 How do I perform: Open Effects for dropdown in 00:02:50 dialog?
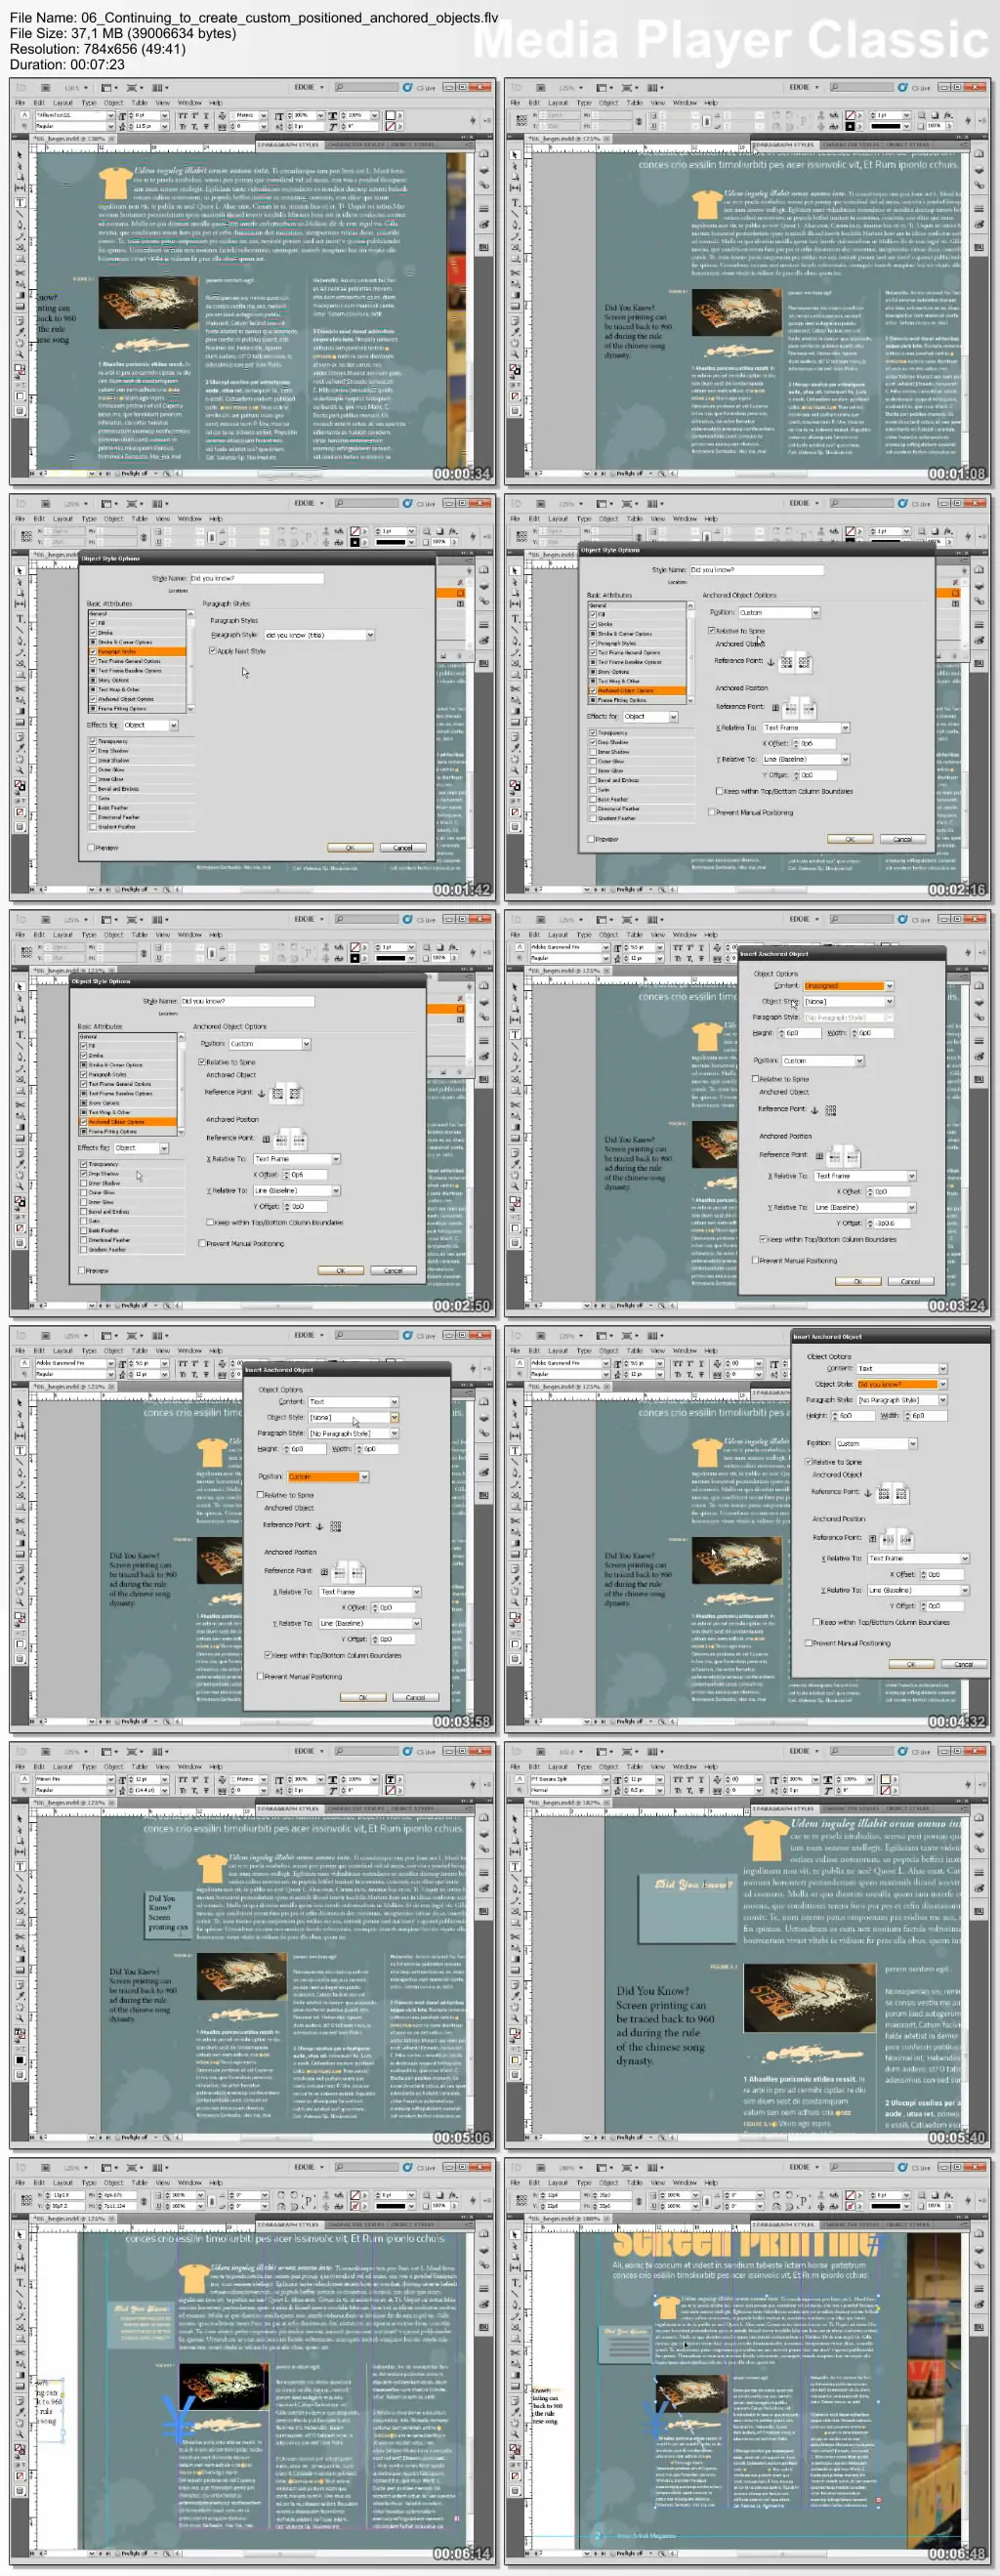141,1148
